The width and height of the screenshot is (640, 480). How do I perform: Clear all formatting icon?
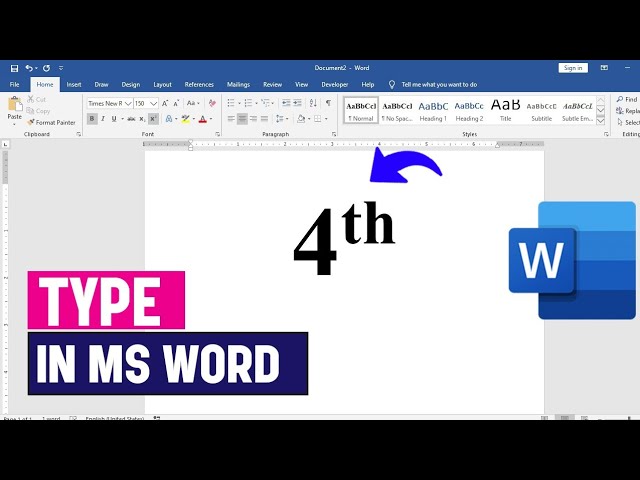(x=212, y=103)
